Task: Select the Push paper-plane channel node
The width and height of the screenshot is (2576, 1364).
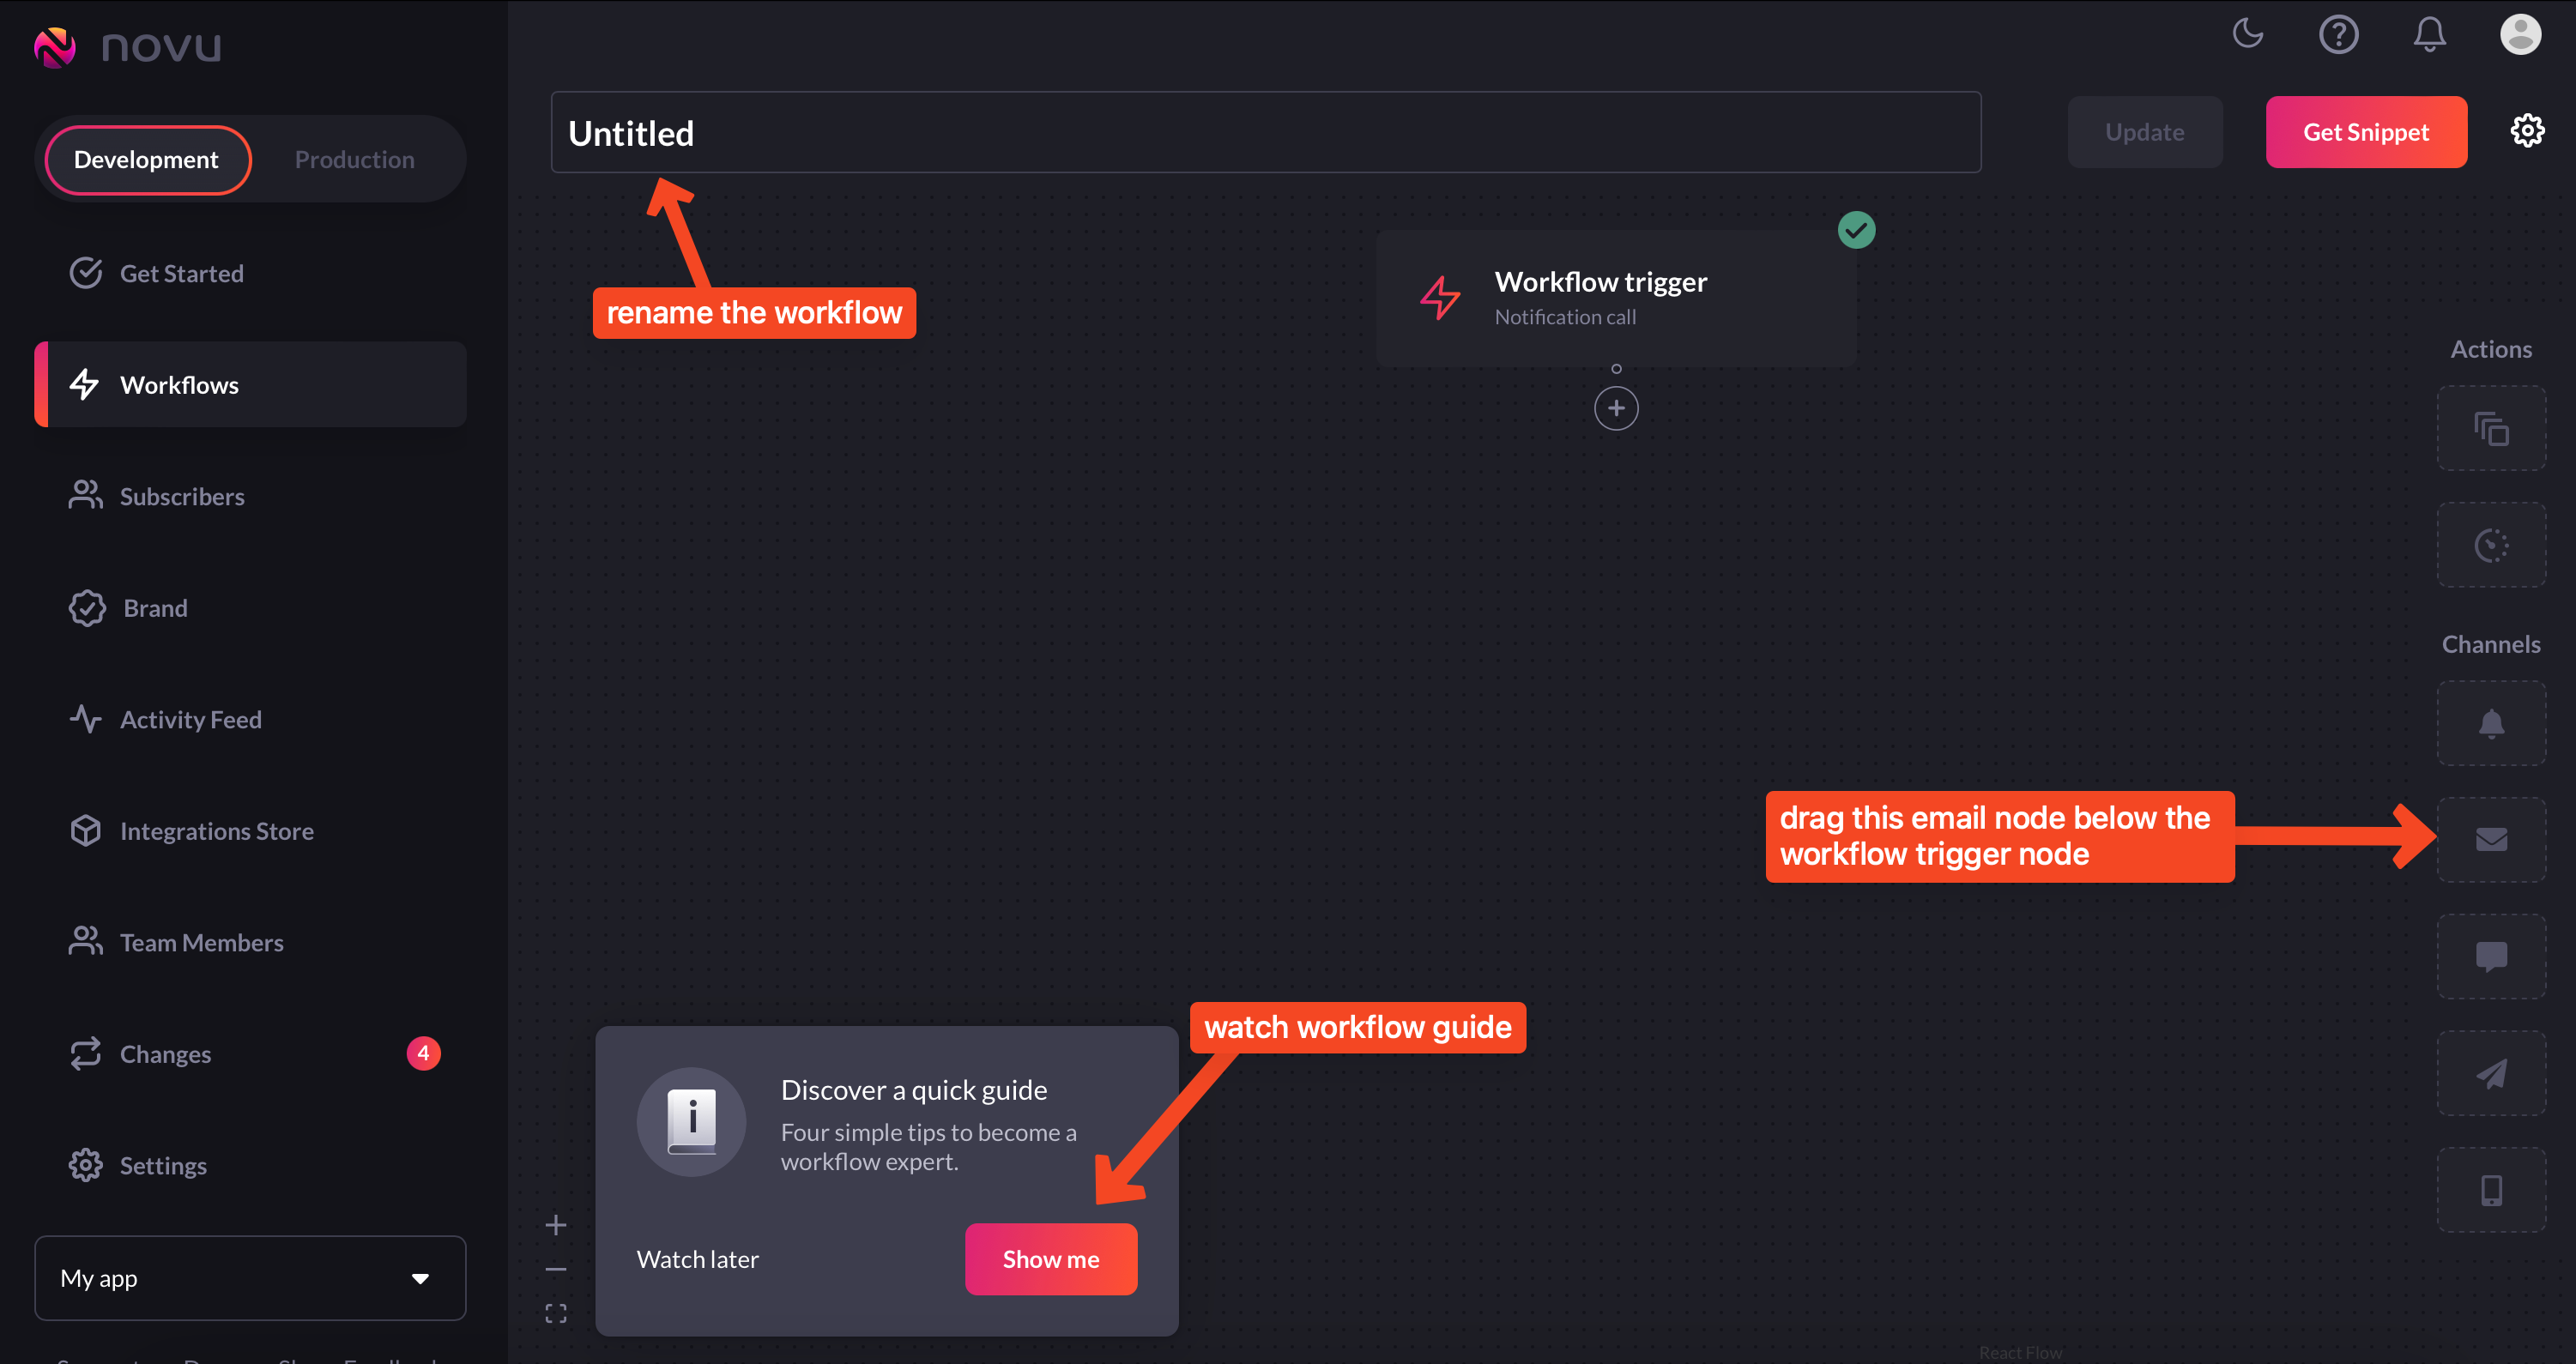Action: point(2490,1073)
